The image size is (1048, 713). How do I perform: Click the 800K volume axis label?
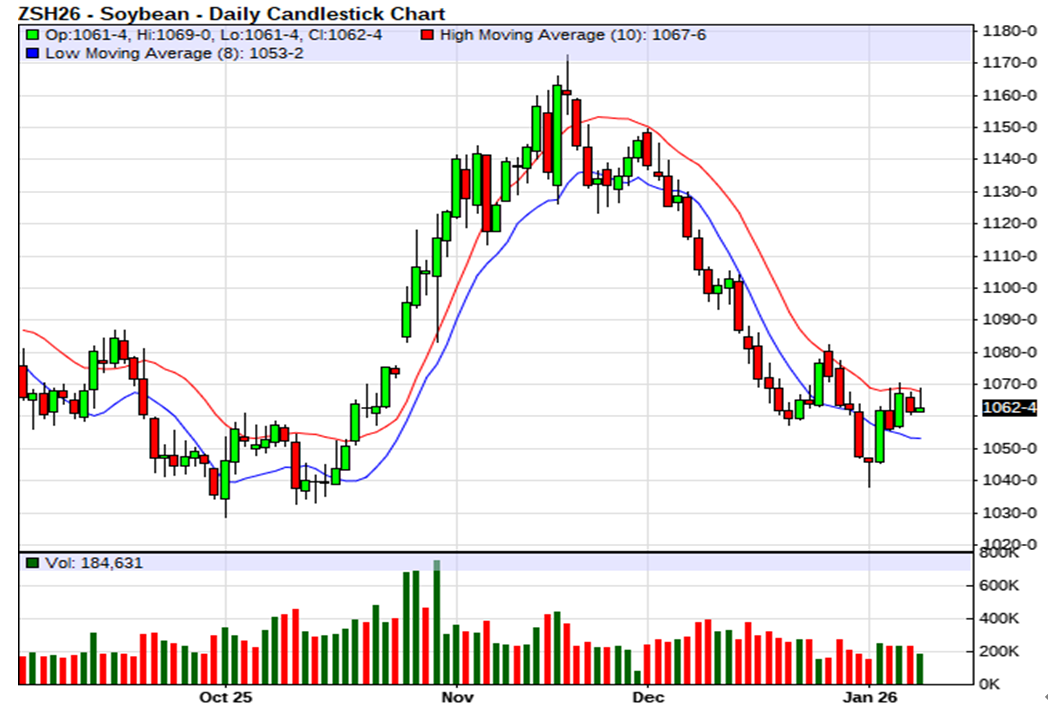1001,553
